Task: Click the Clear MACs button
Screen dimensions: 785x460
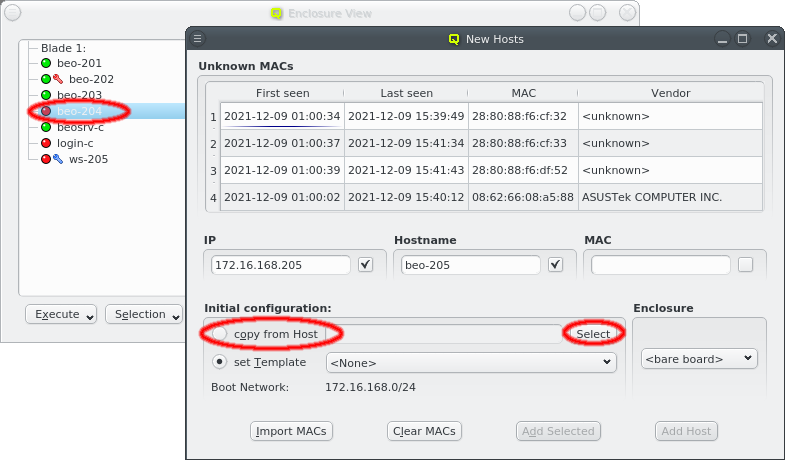Action: (x=424, y=431)
